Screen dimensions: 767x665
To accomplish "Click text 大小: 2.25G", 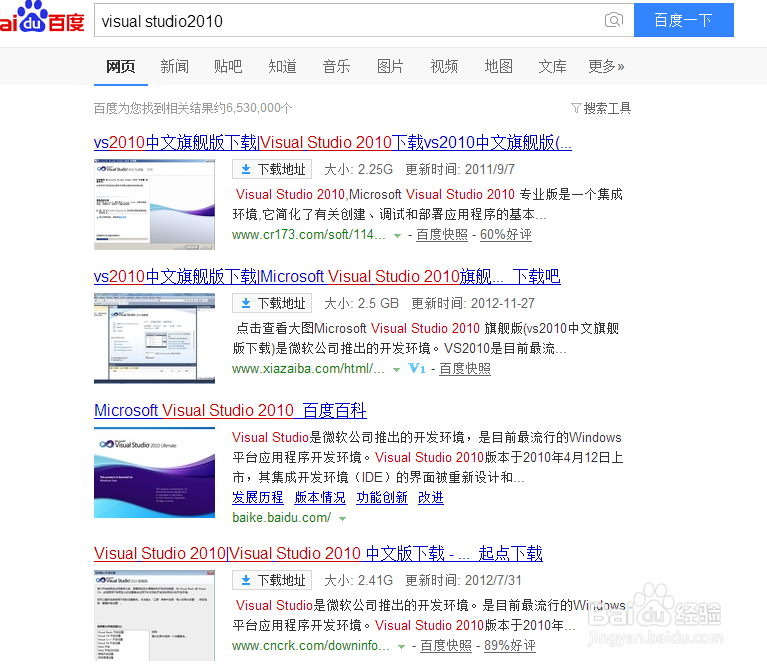I will pyautogui.click(x=359, y=169).
